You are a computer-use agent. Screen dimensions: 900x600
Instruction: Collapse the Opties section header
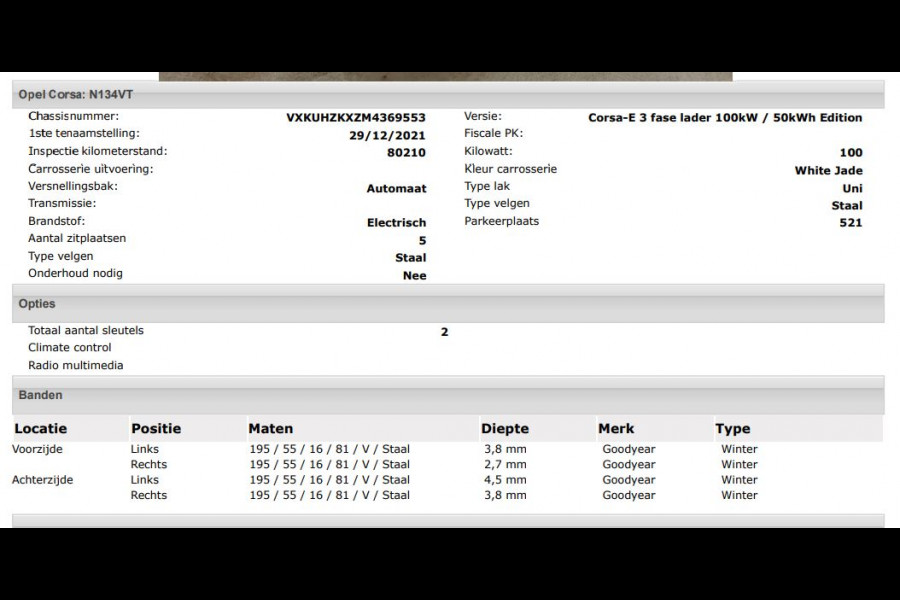tap(448, 304)
